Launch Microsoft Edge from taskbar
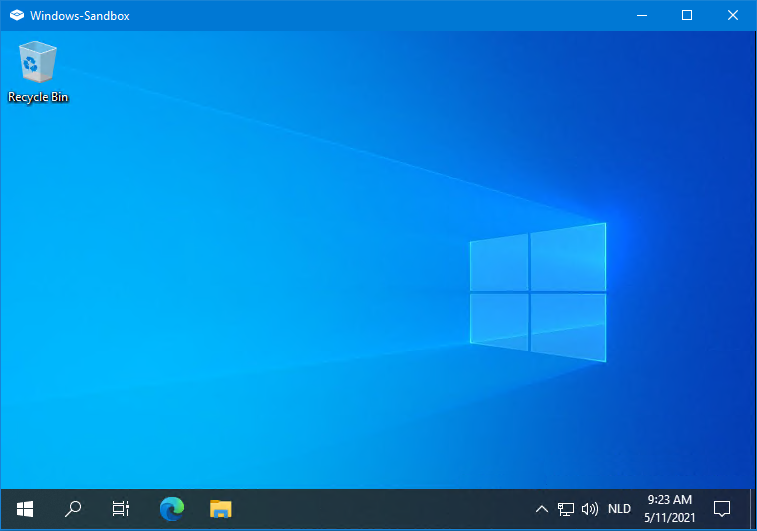The width and height of the screenshot is (757, 531). (172, 509)
